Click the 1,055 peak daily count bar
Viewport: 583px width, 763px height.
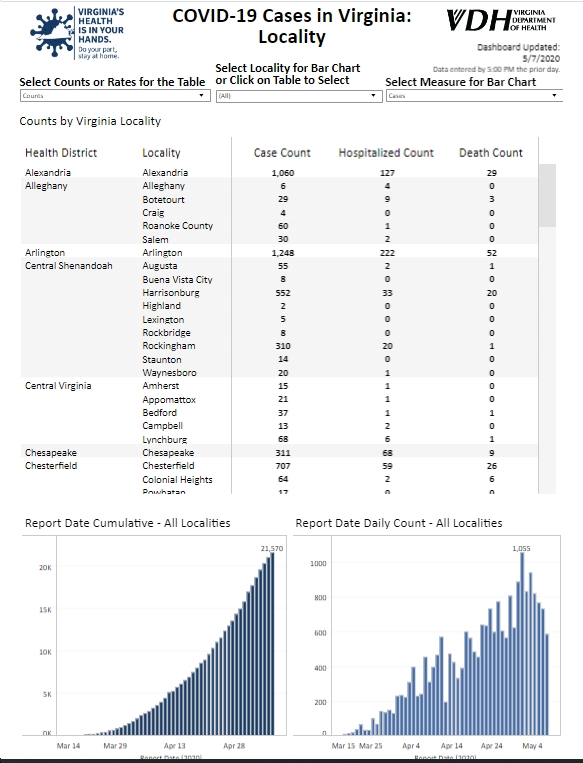tap(522, 643)
